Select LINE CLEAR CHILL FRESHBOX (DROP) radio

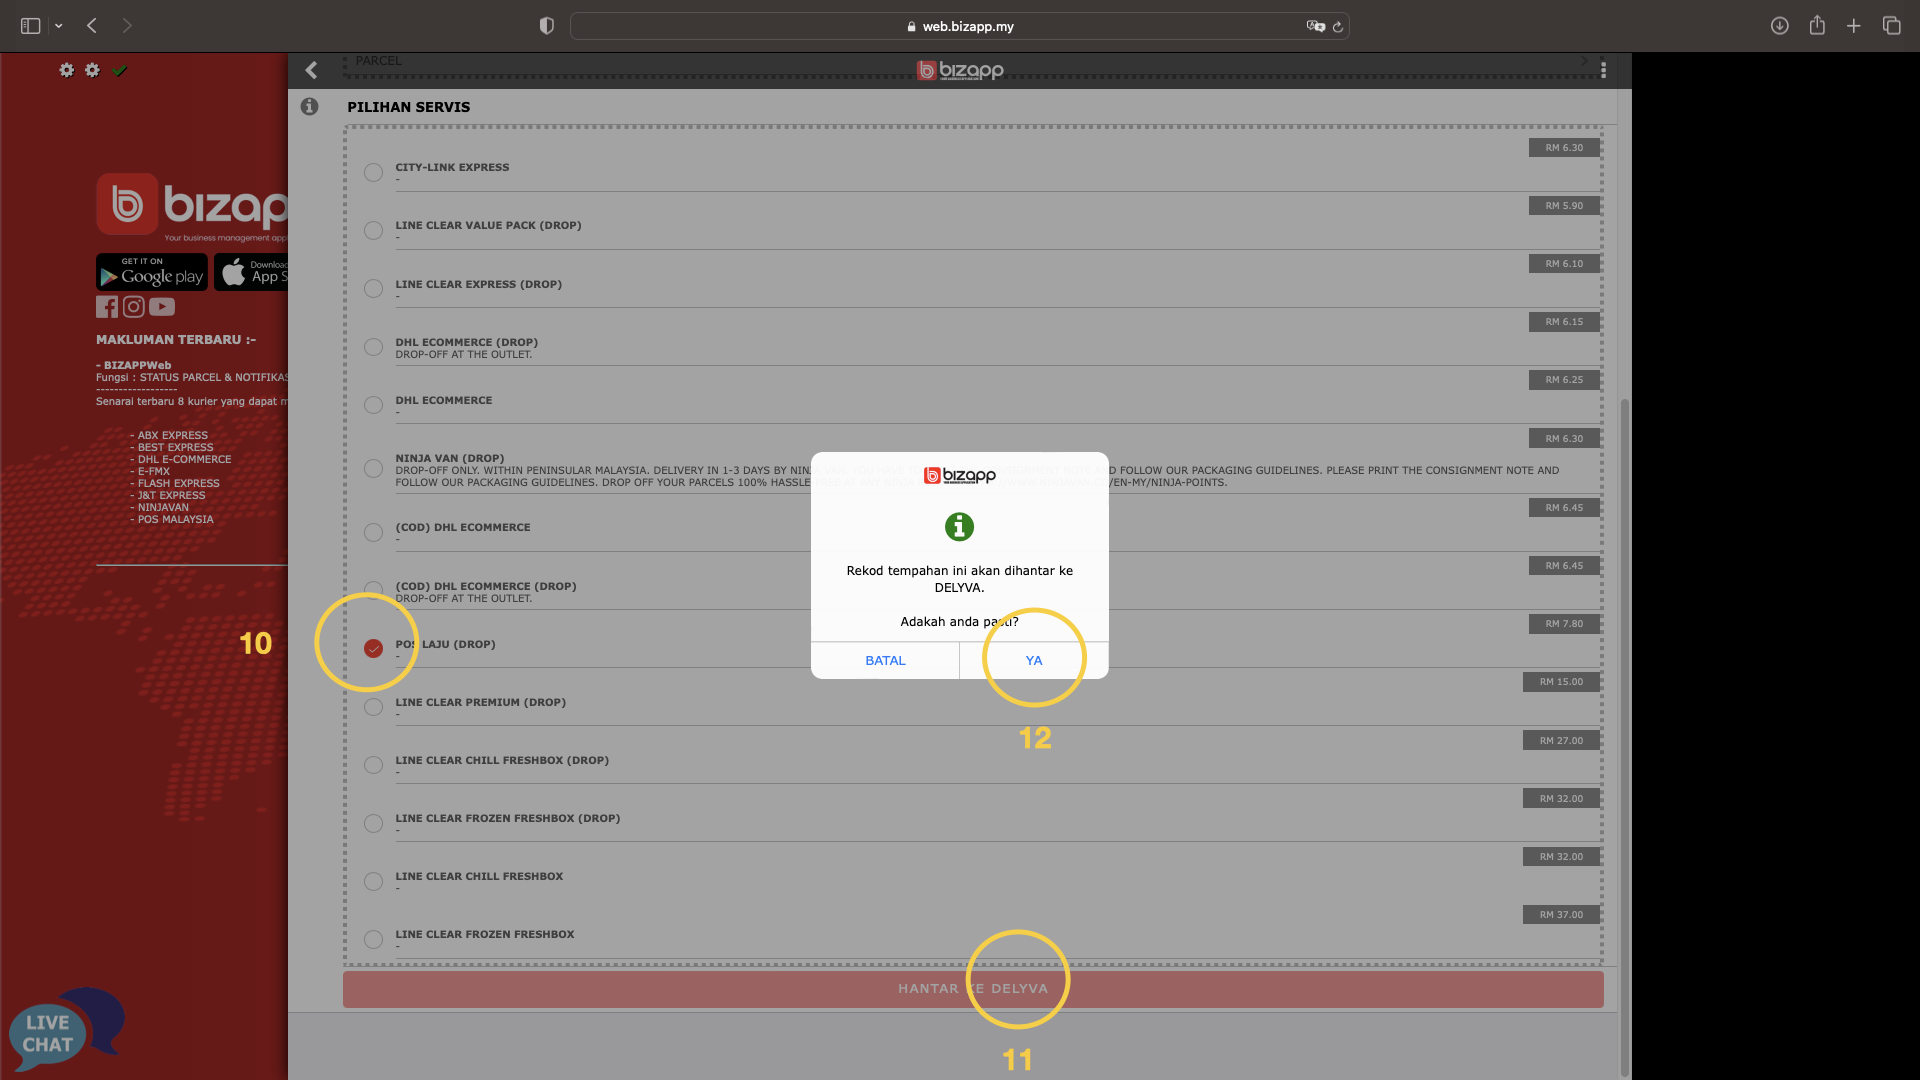point(373,765)
